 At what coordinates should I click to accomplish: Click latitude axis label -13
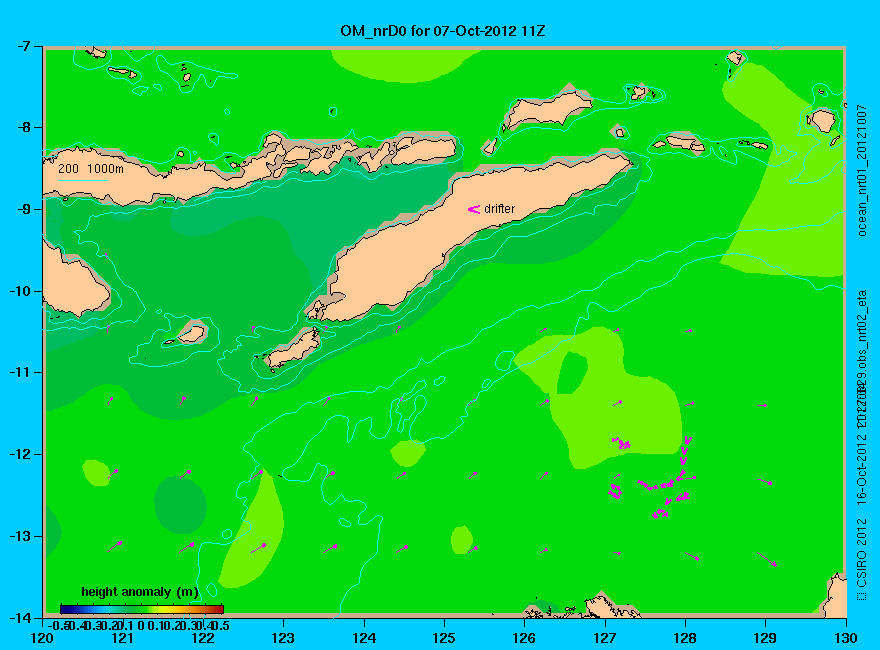(x=20, y=536)
